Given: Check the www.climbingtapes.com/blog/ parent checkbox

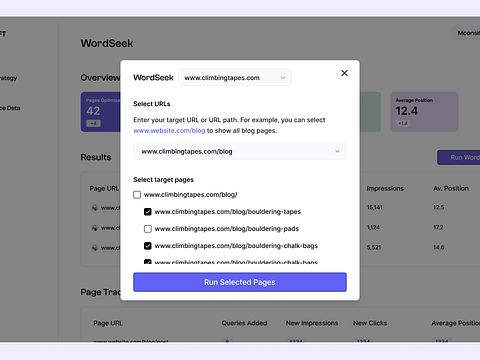Looking at the screenshot, I should 137,195.
